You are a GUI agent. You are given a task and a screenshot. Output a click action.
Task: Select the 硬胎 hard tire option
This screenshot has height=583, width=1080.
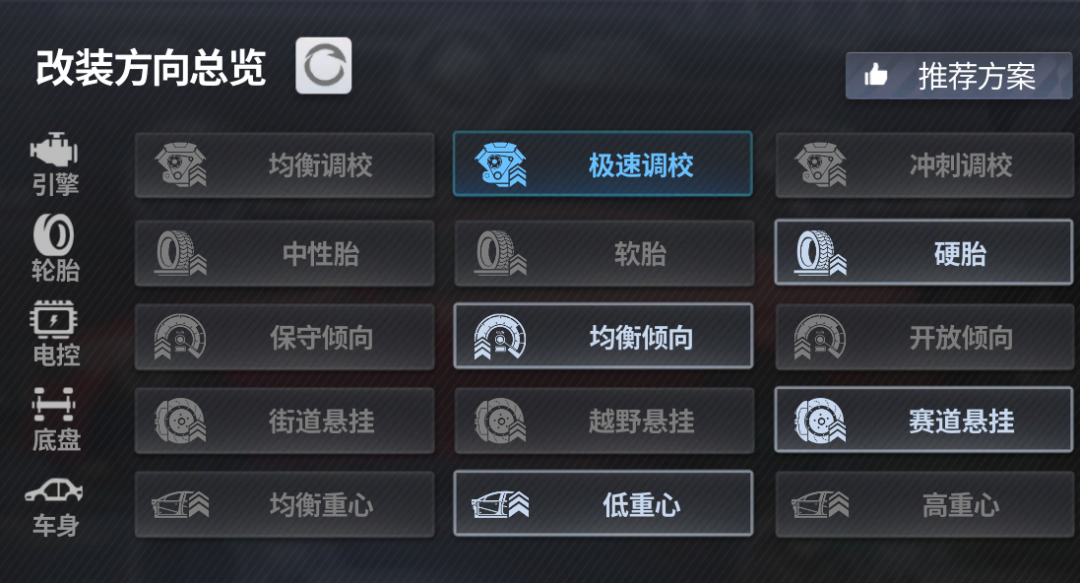point(924,252)
